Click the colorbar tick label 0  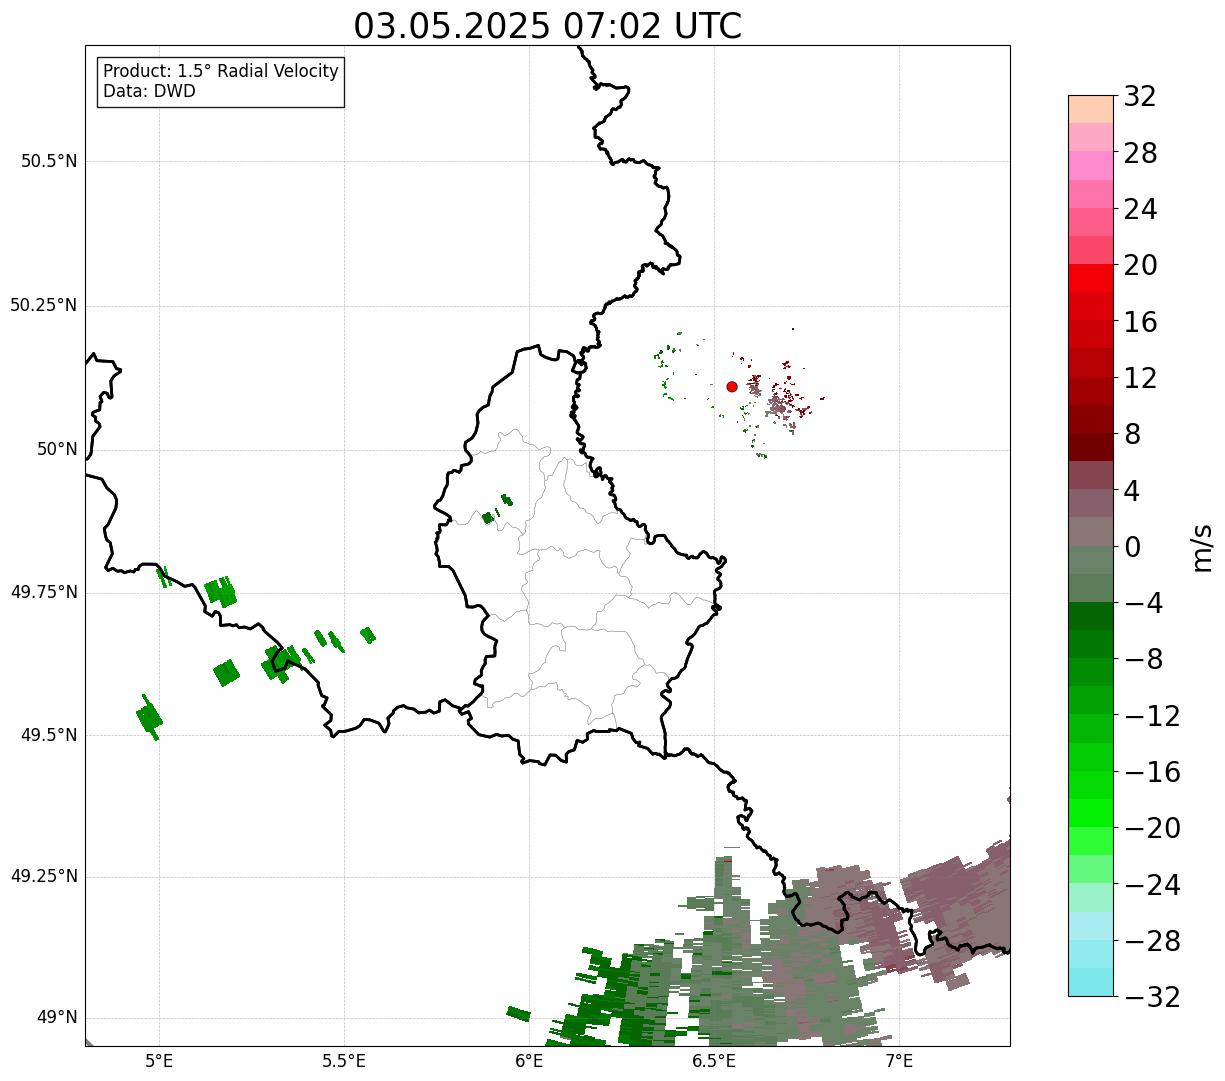click(1132, 547)
